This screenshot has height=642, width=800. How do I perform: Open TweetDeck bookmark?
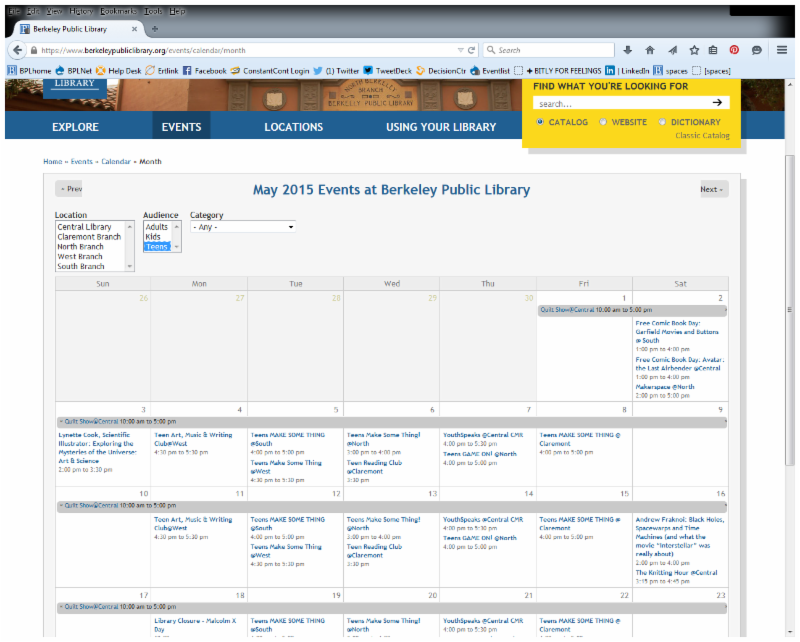point(387,71)
